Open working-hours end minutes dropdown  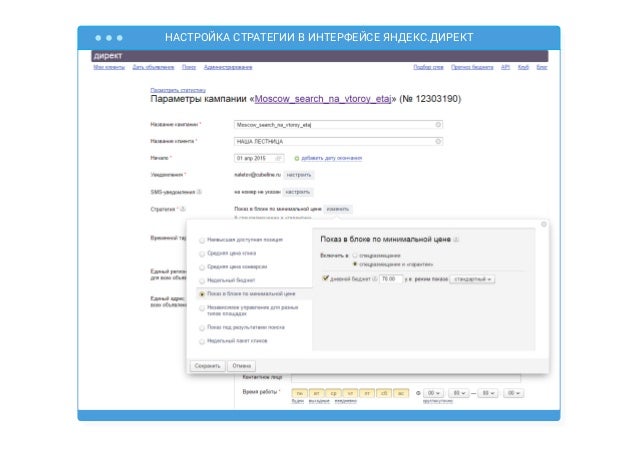pos(513,393)
